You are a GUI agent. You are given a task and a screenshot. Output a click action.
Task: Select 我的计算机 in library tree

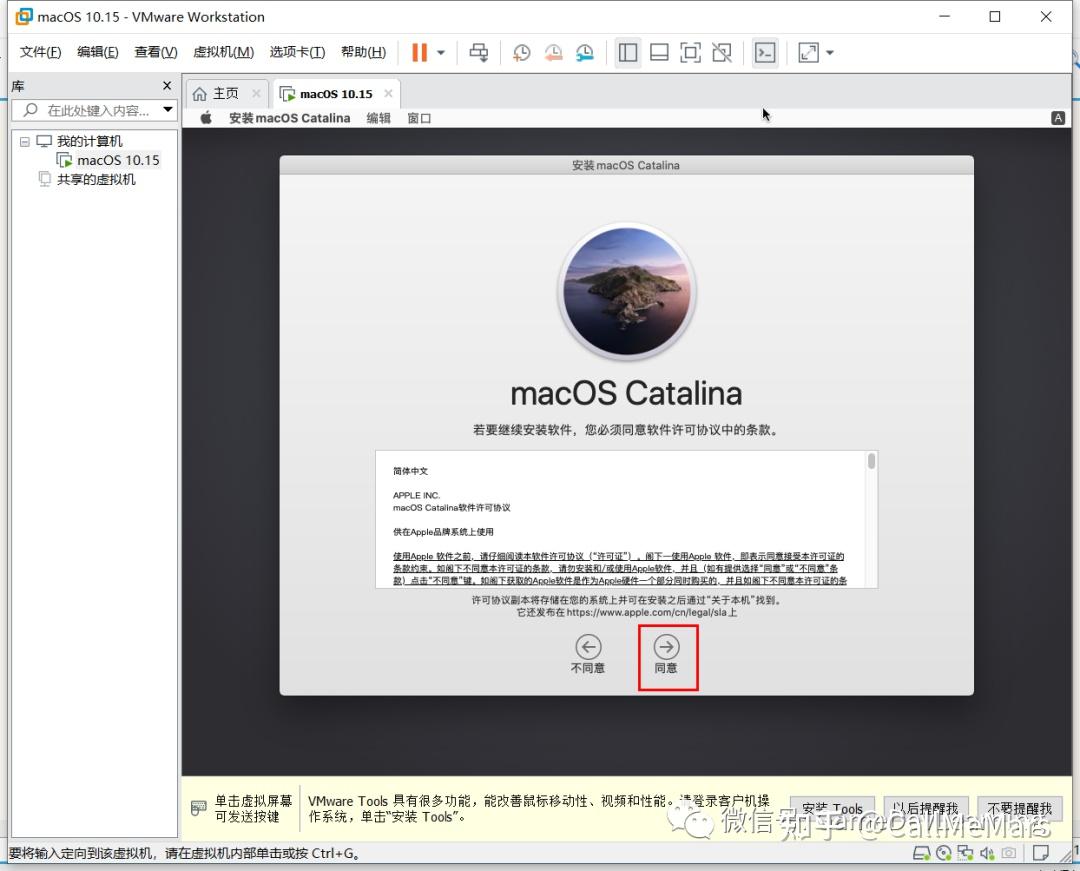90,141
